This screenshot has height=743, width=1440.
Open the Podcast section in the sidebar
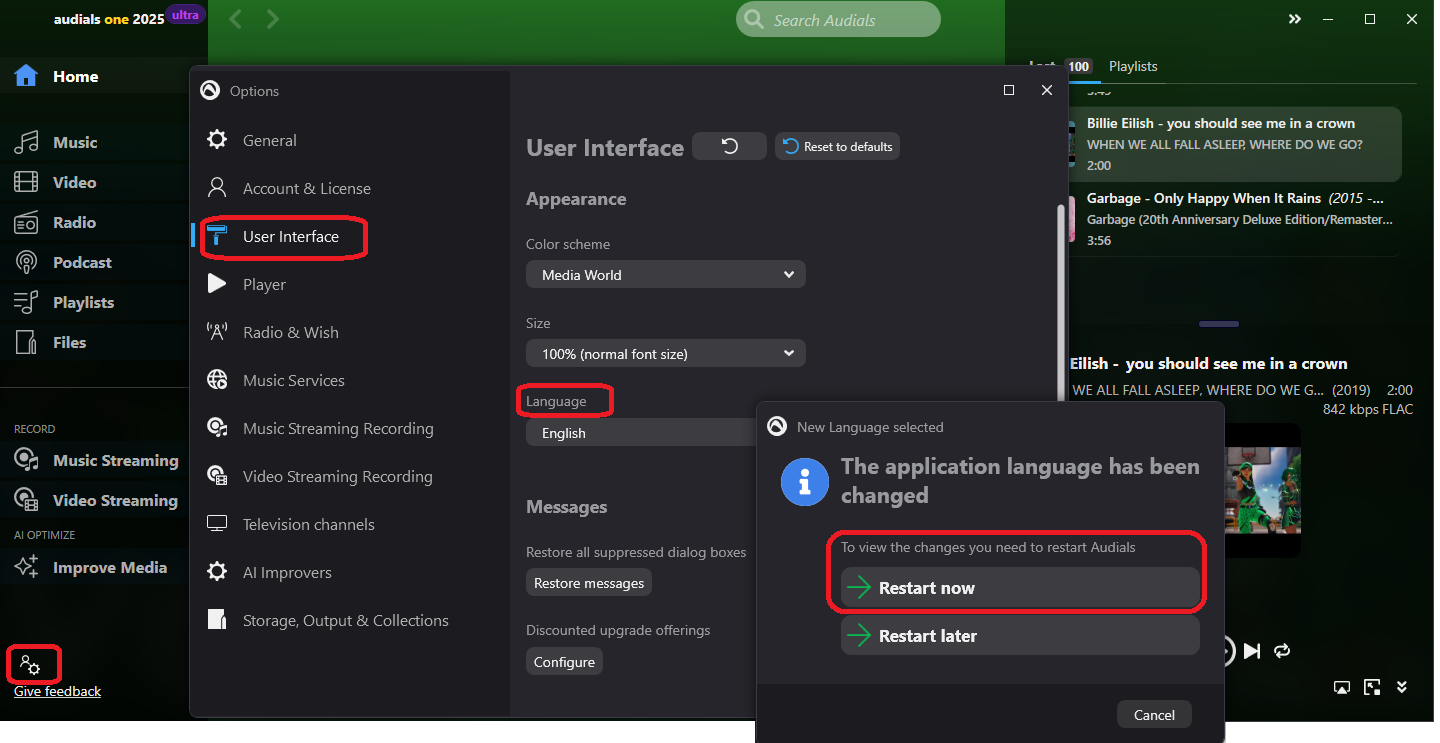click(80, 262)
